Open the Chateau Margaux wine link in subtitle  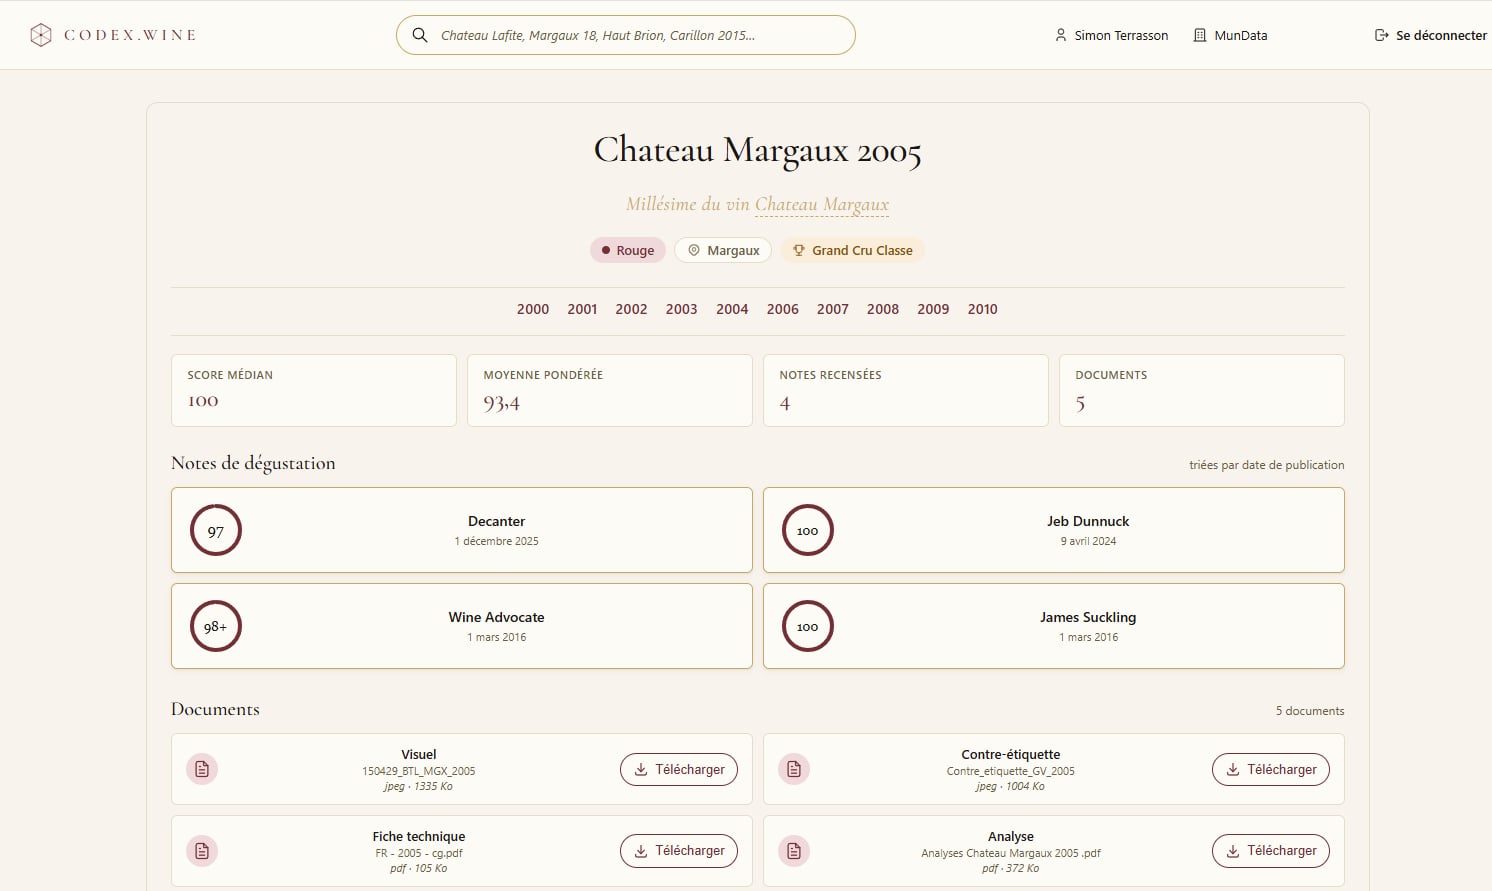tap(822, 204)
